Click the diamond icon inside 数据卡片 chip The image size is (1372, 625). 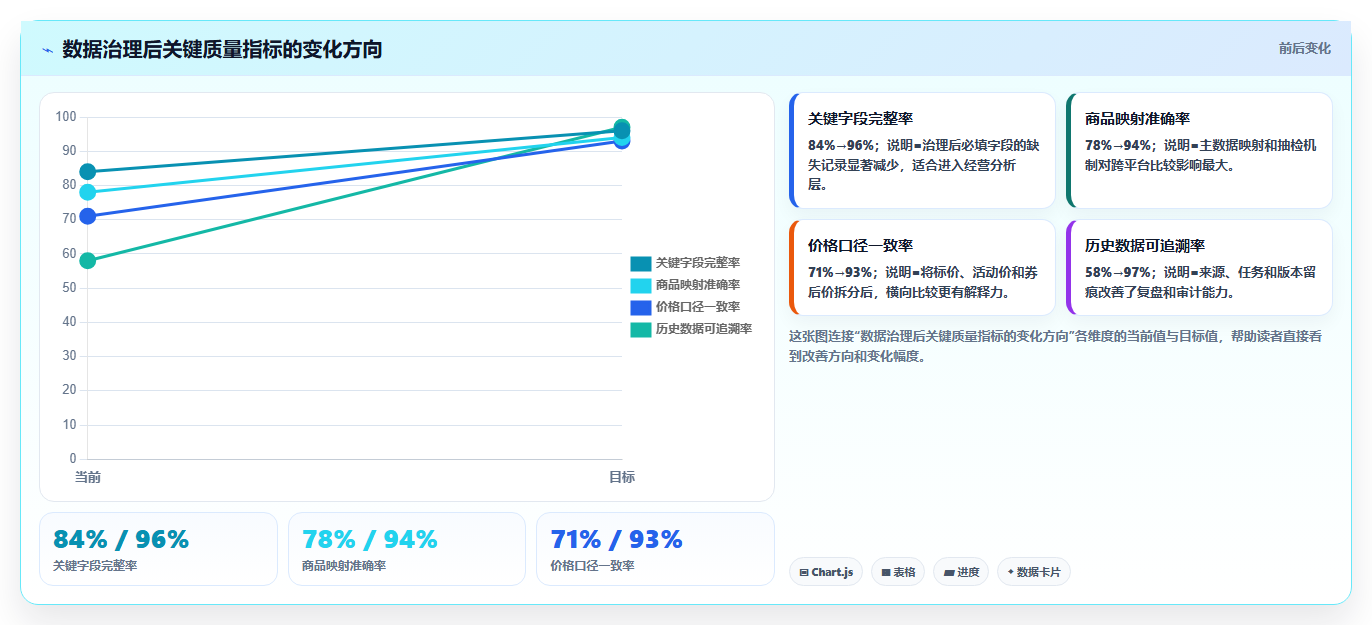[1011, 572]
